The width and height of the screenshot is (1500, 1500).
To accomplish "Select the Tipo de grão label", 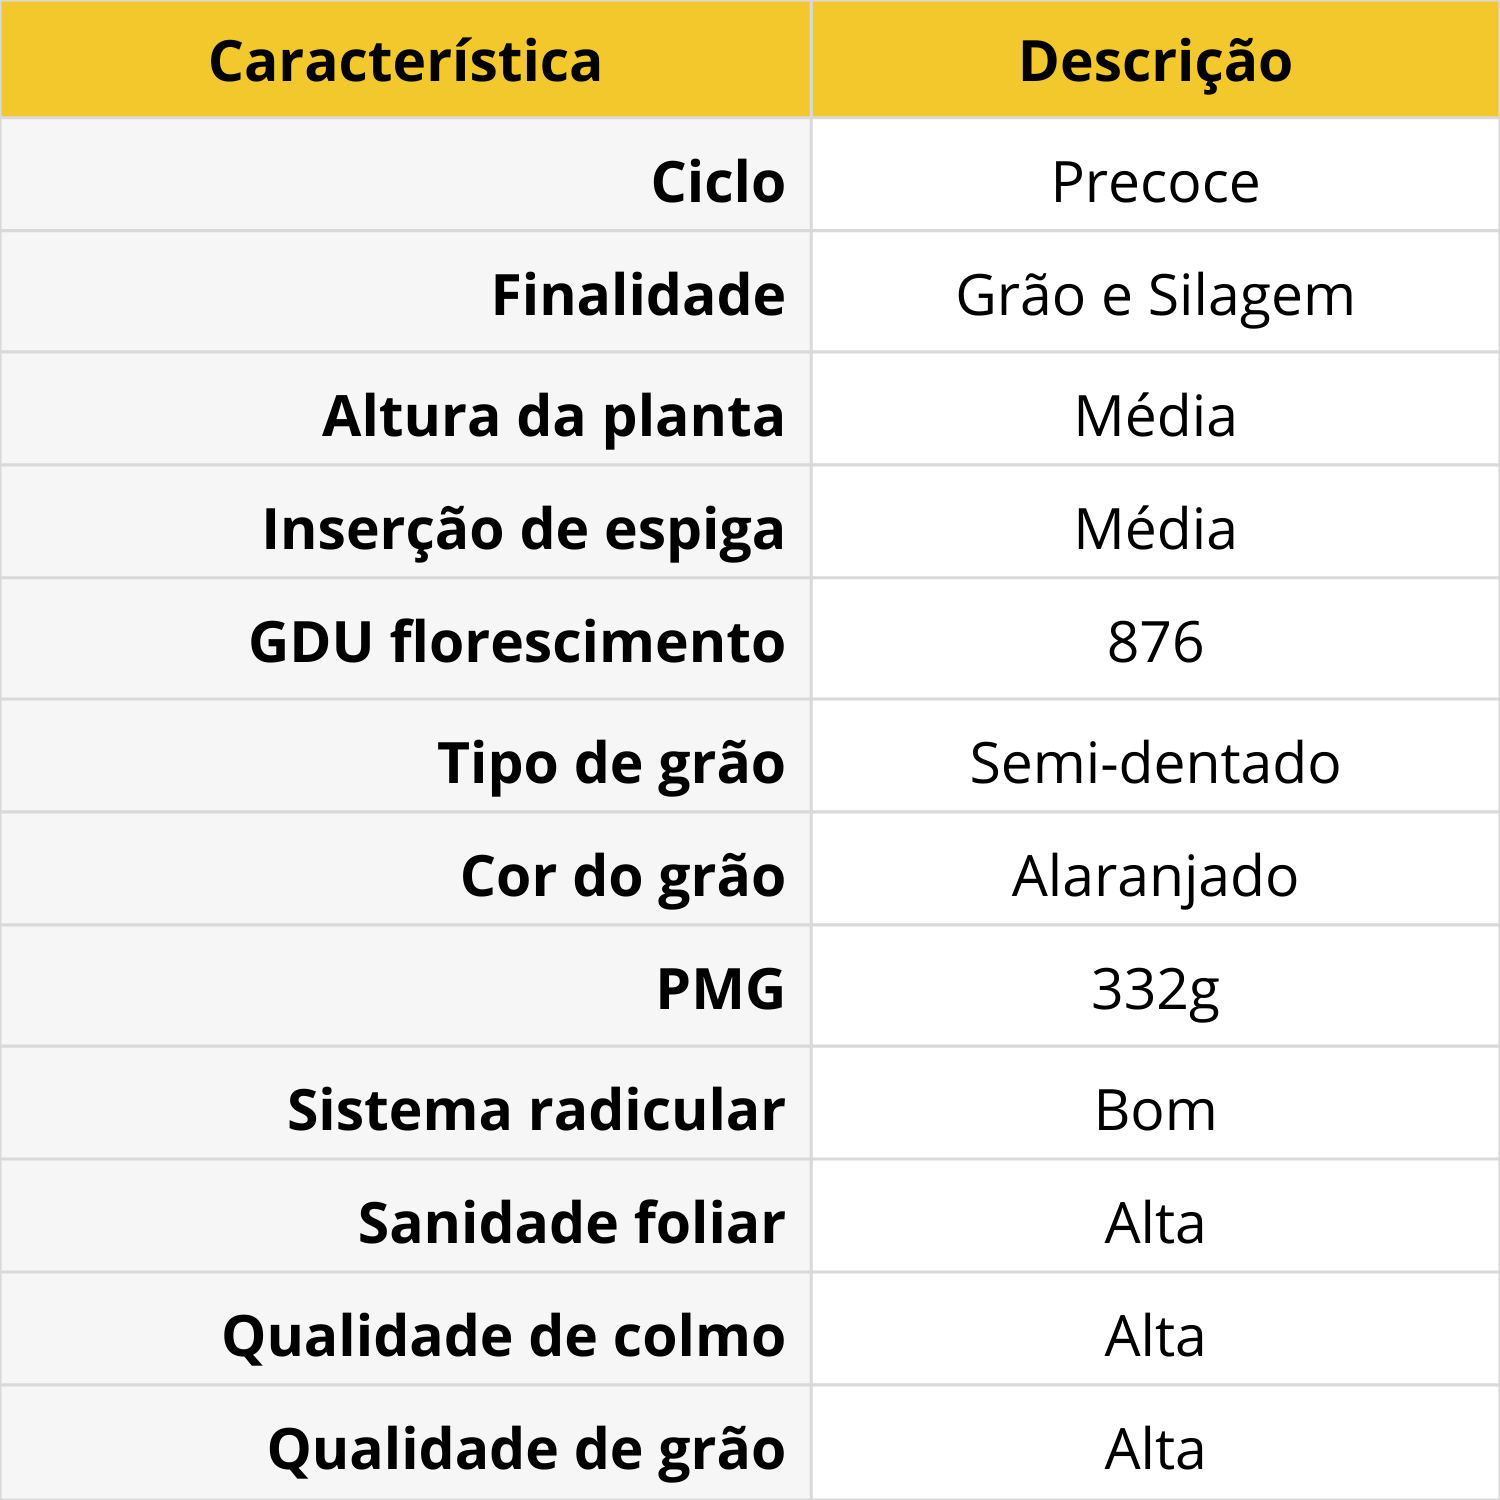I will coord(611,763).
